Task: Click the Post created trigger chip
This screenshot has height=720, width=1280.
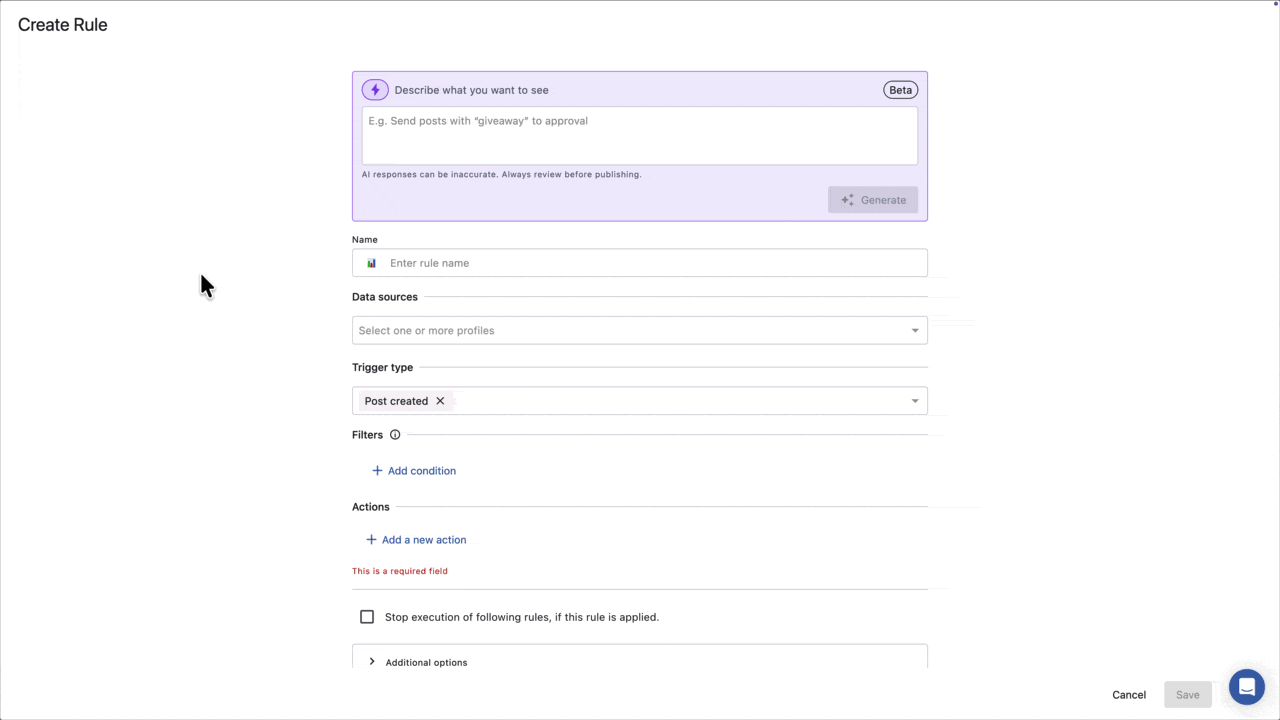Action: [396, 401]
